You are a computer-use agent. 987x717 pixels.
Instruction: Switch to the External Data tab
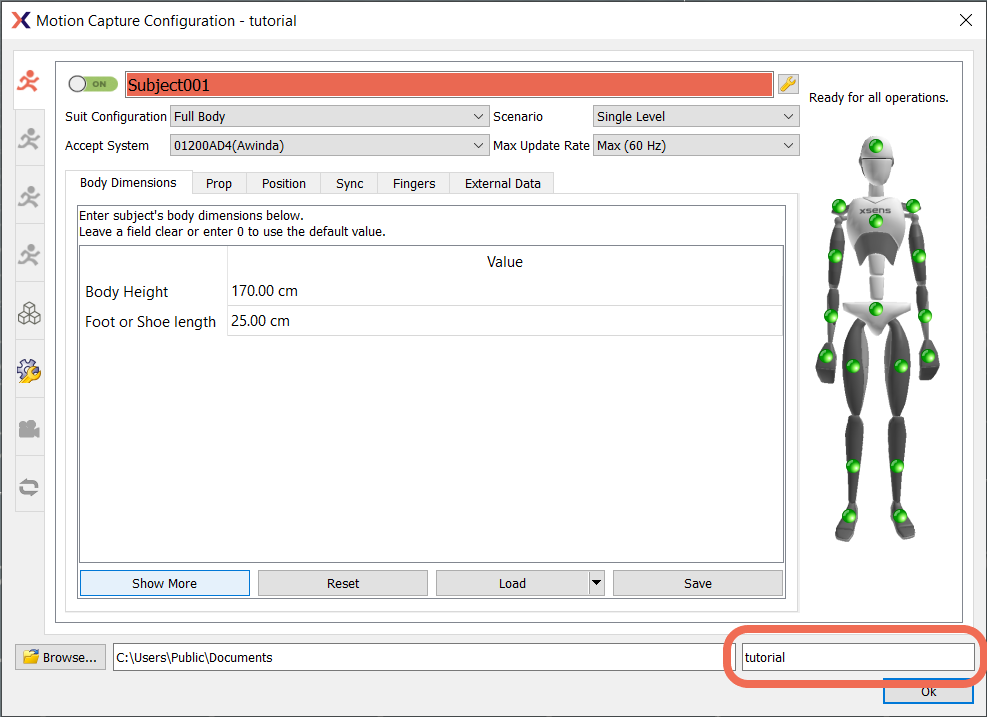point(502,183)
